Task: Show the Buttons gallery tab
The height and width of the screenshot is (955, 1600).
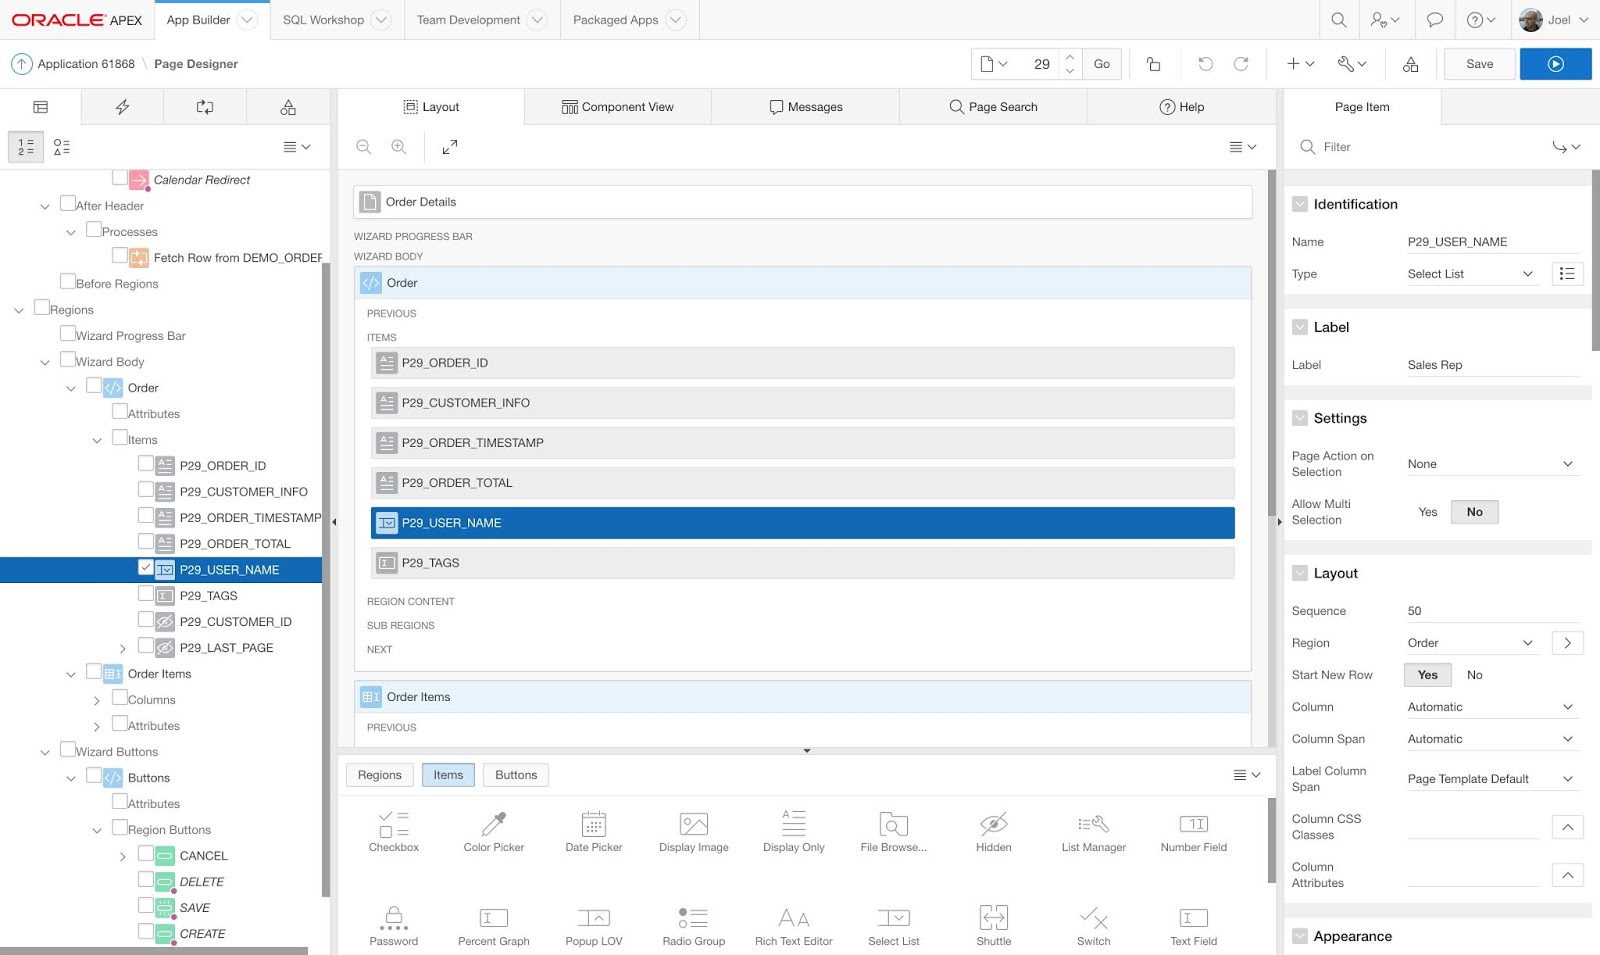Action: (x=516, y=775)
